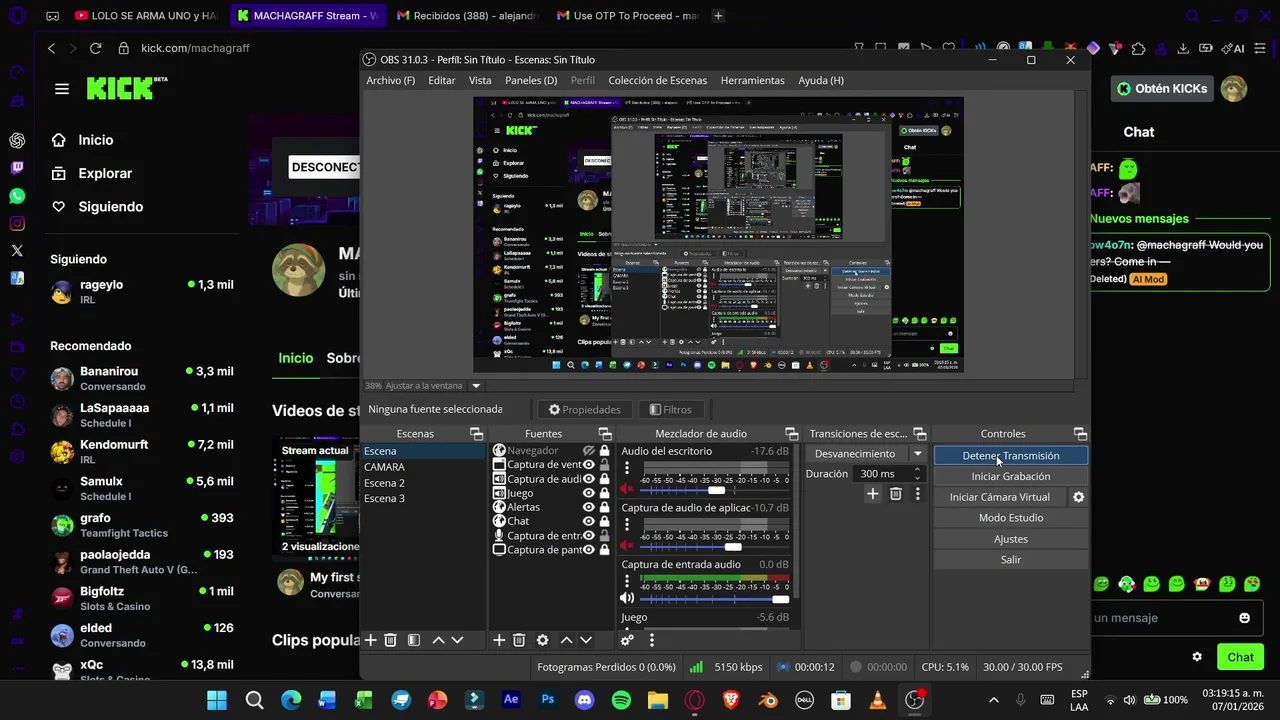Viewport: 1280px width, 720px height.
Task: Open scene filters icon in Escenas toolbar
Action: (x=413, y=640)
